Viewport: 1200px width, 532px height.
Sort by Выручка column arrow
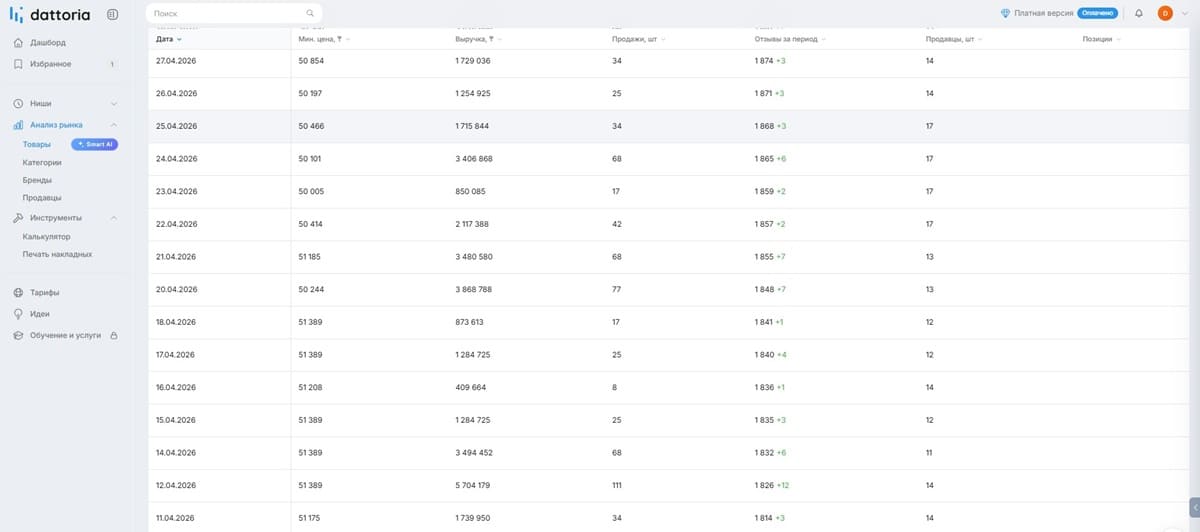click(x=500, y=39)
